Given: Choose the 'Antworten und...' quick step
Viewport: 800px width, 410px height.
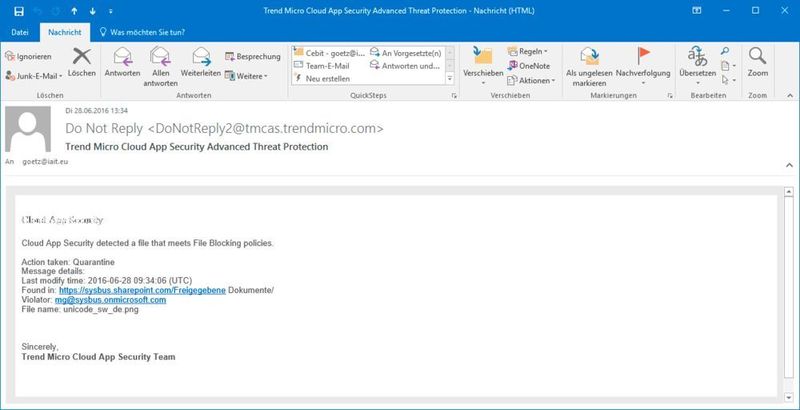Looking at the screenshot, I should 405,66.
